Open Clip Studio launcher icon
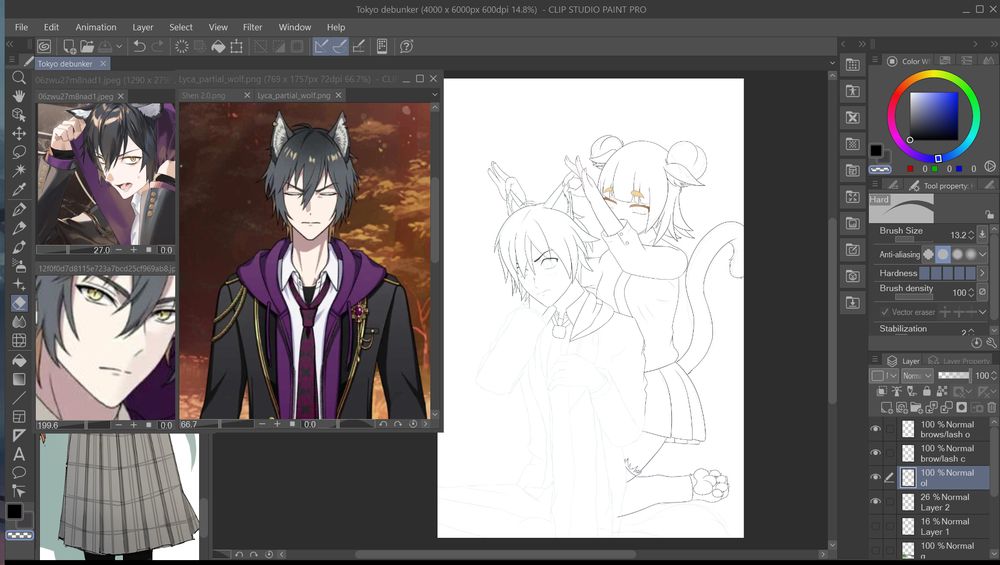Image resolution: width=1000 pixels, height=565 pixels. [x=44, y=46]
